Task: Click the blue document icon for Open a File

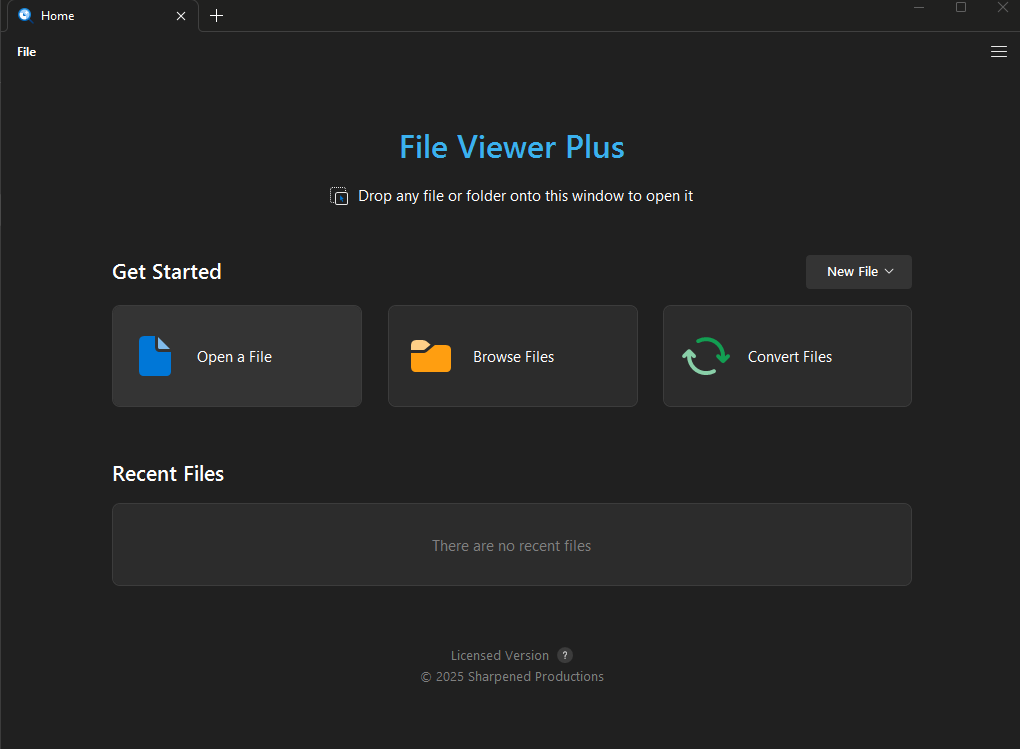Action: pos(155,356)
